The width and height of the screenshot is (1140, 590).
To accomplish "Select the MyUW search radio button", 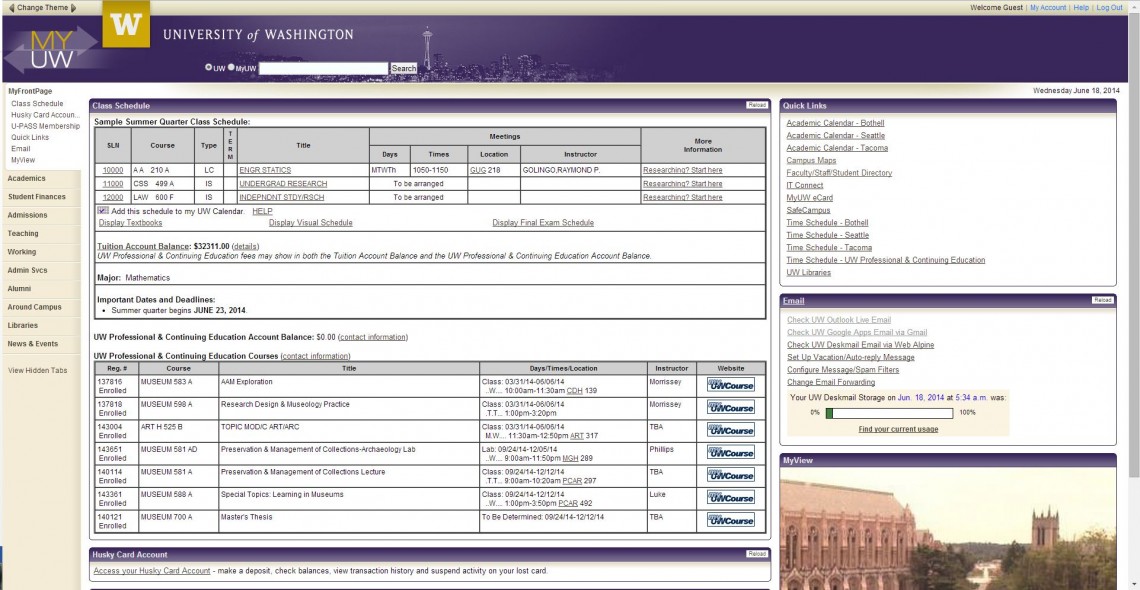I will (231, 68).
